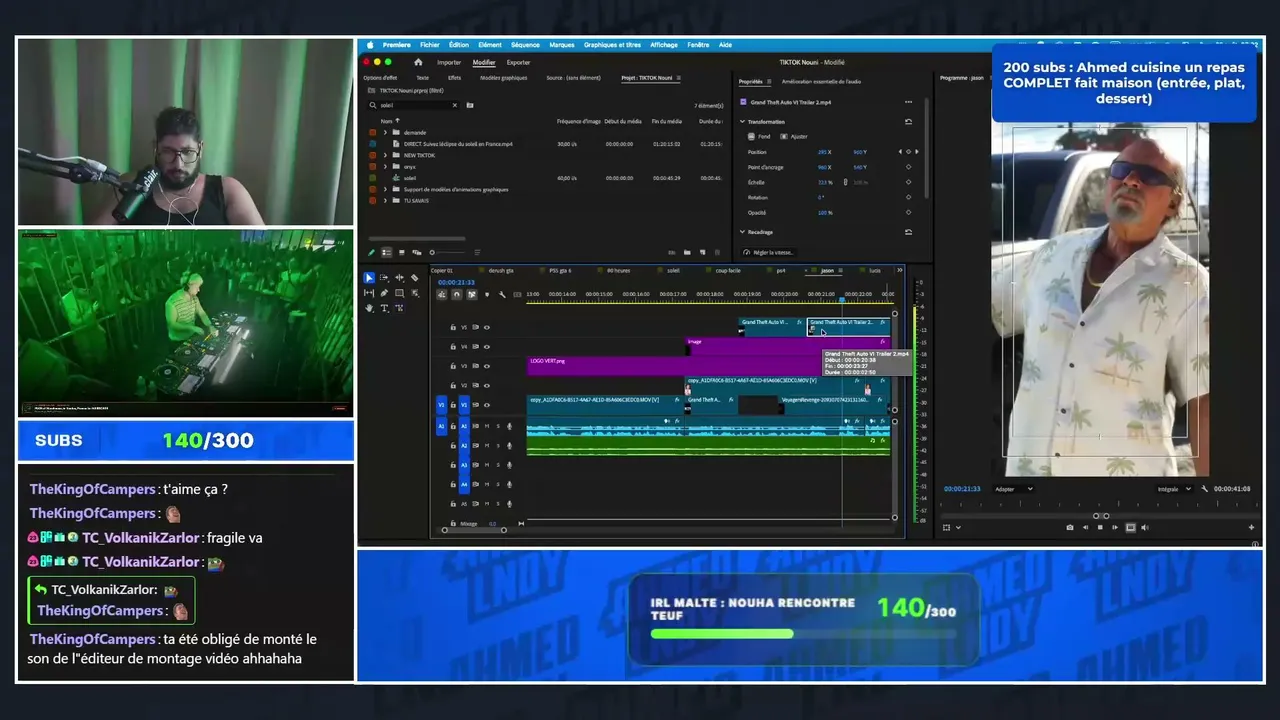This screenshot has height=720, width=1280.
Task: Click the Ajuster button
Action: (794, 136)
